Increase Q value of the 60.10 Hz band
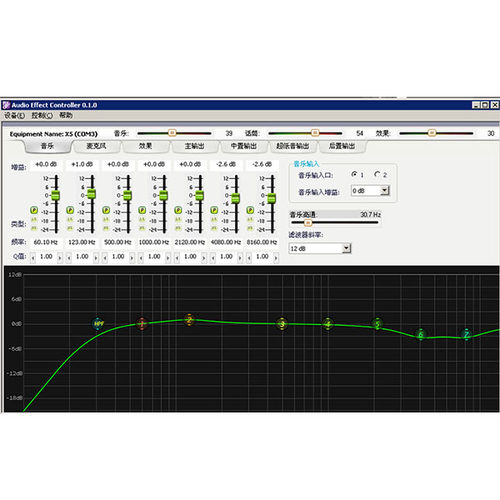This screenshot has height=500, width=500. (x=60, y=258)
